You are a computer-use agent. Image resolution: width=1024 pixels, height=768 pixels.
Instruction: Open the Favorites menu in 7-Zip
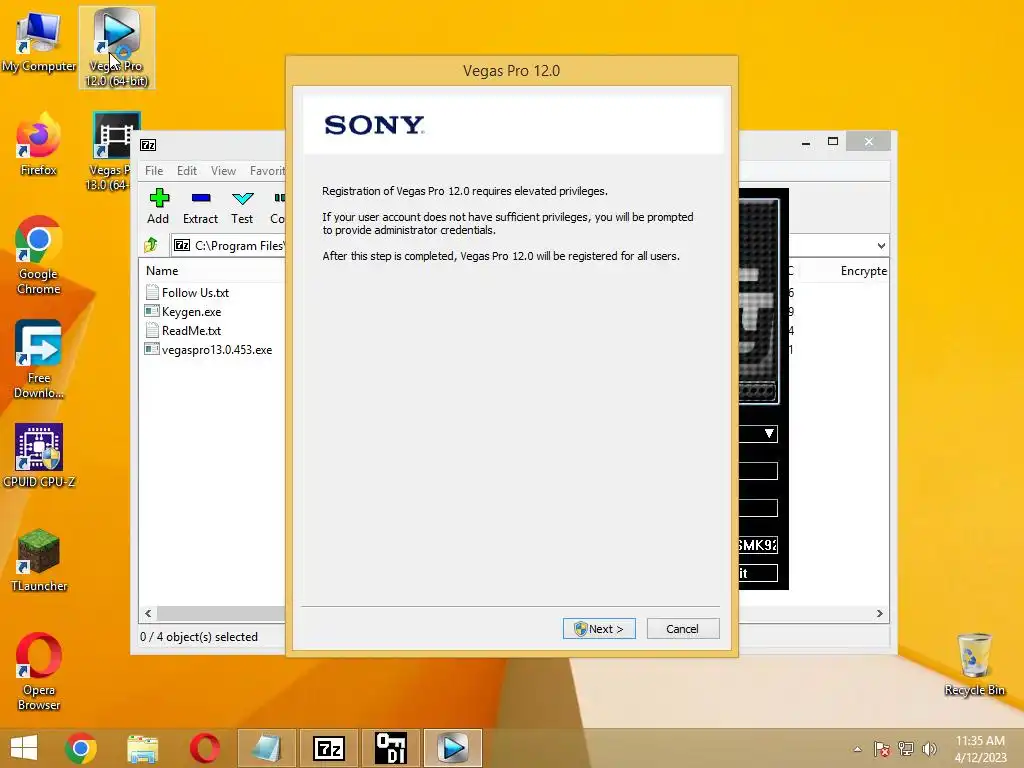pos(266,170)
